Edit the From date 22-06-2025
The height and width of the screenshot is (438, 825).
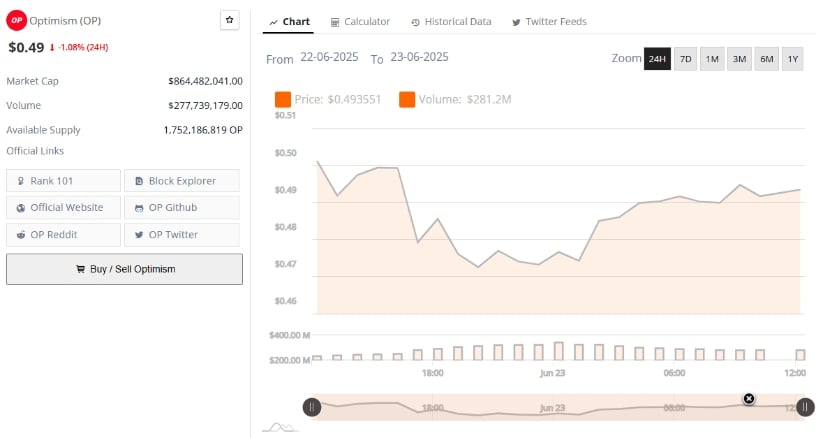point(329,57)
